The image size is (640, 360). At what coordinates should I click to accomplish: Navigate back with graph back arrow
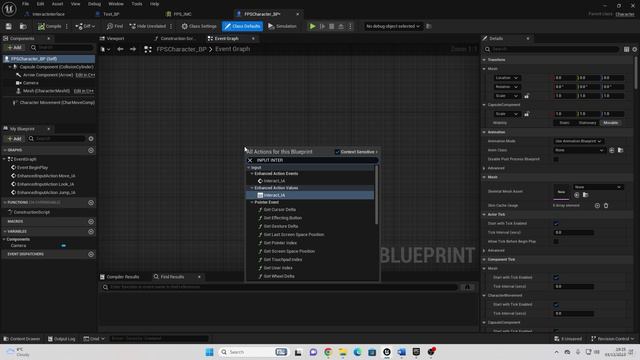click(120, 49)
